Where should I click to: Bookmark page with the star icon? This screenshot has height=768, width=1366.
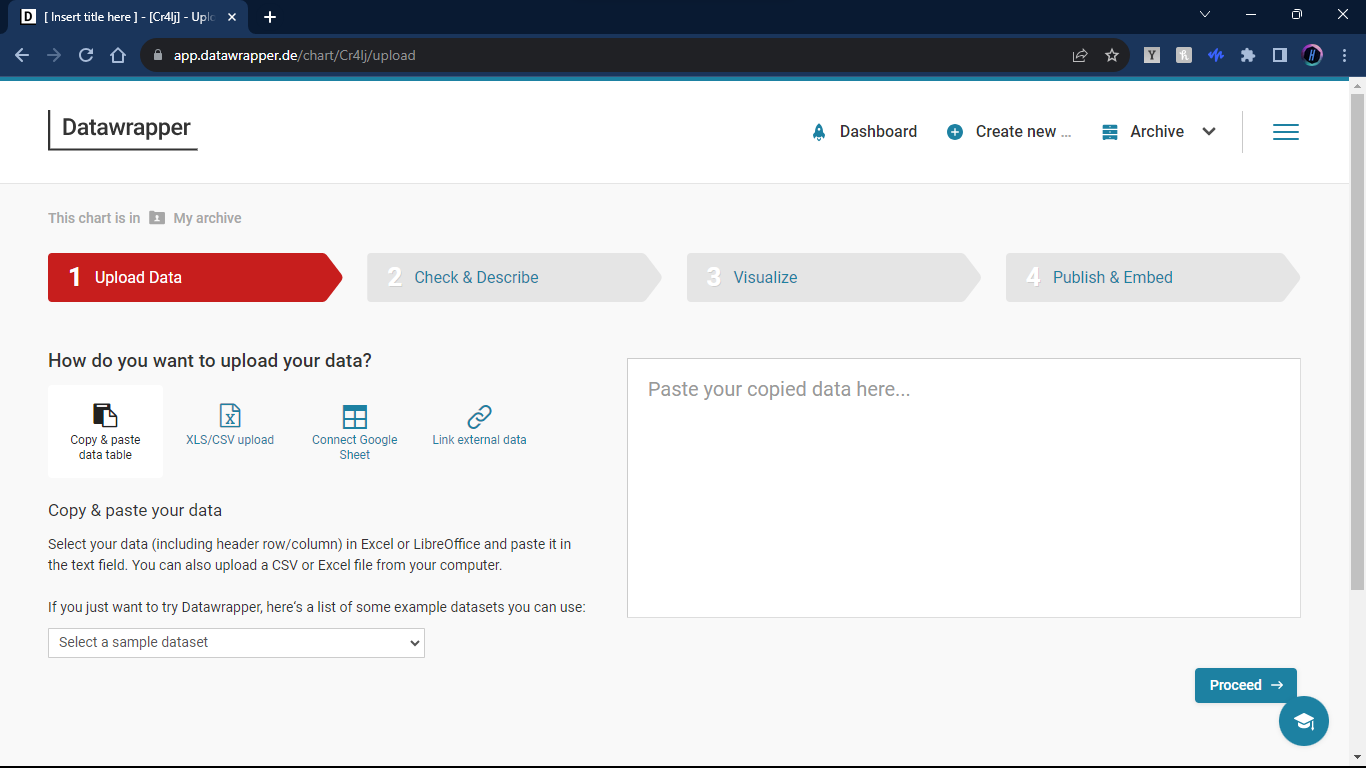(1111, 56)
